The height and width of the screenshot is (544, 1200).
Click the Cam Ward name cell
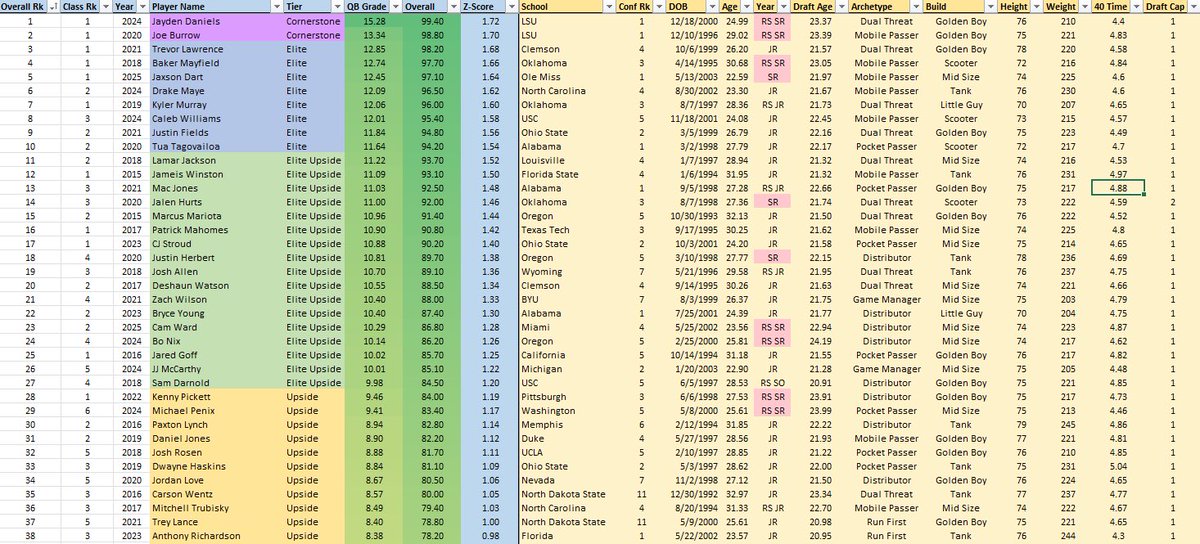pyautogui.click(x=215, y=327)
